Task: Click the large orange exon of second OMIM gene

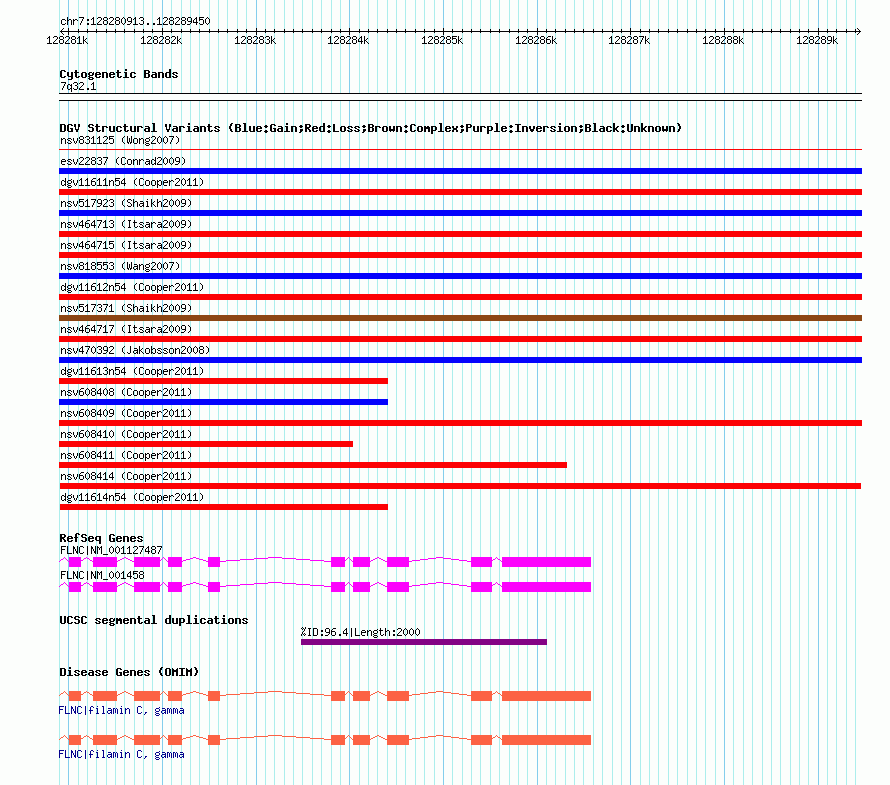Action: click(547, 740)
